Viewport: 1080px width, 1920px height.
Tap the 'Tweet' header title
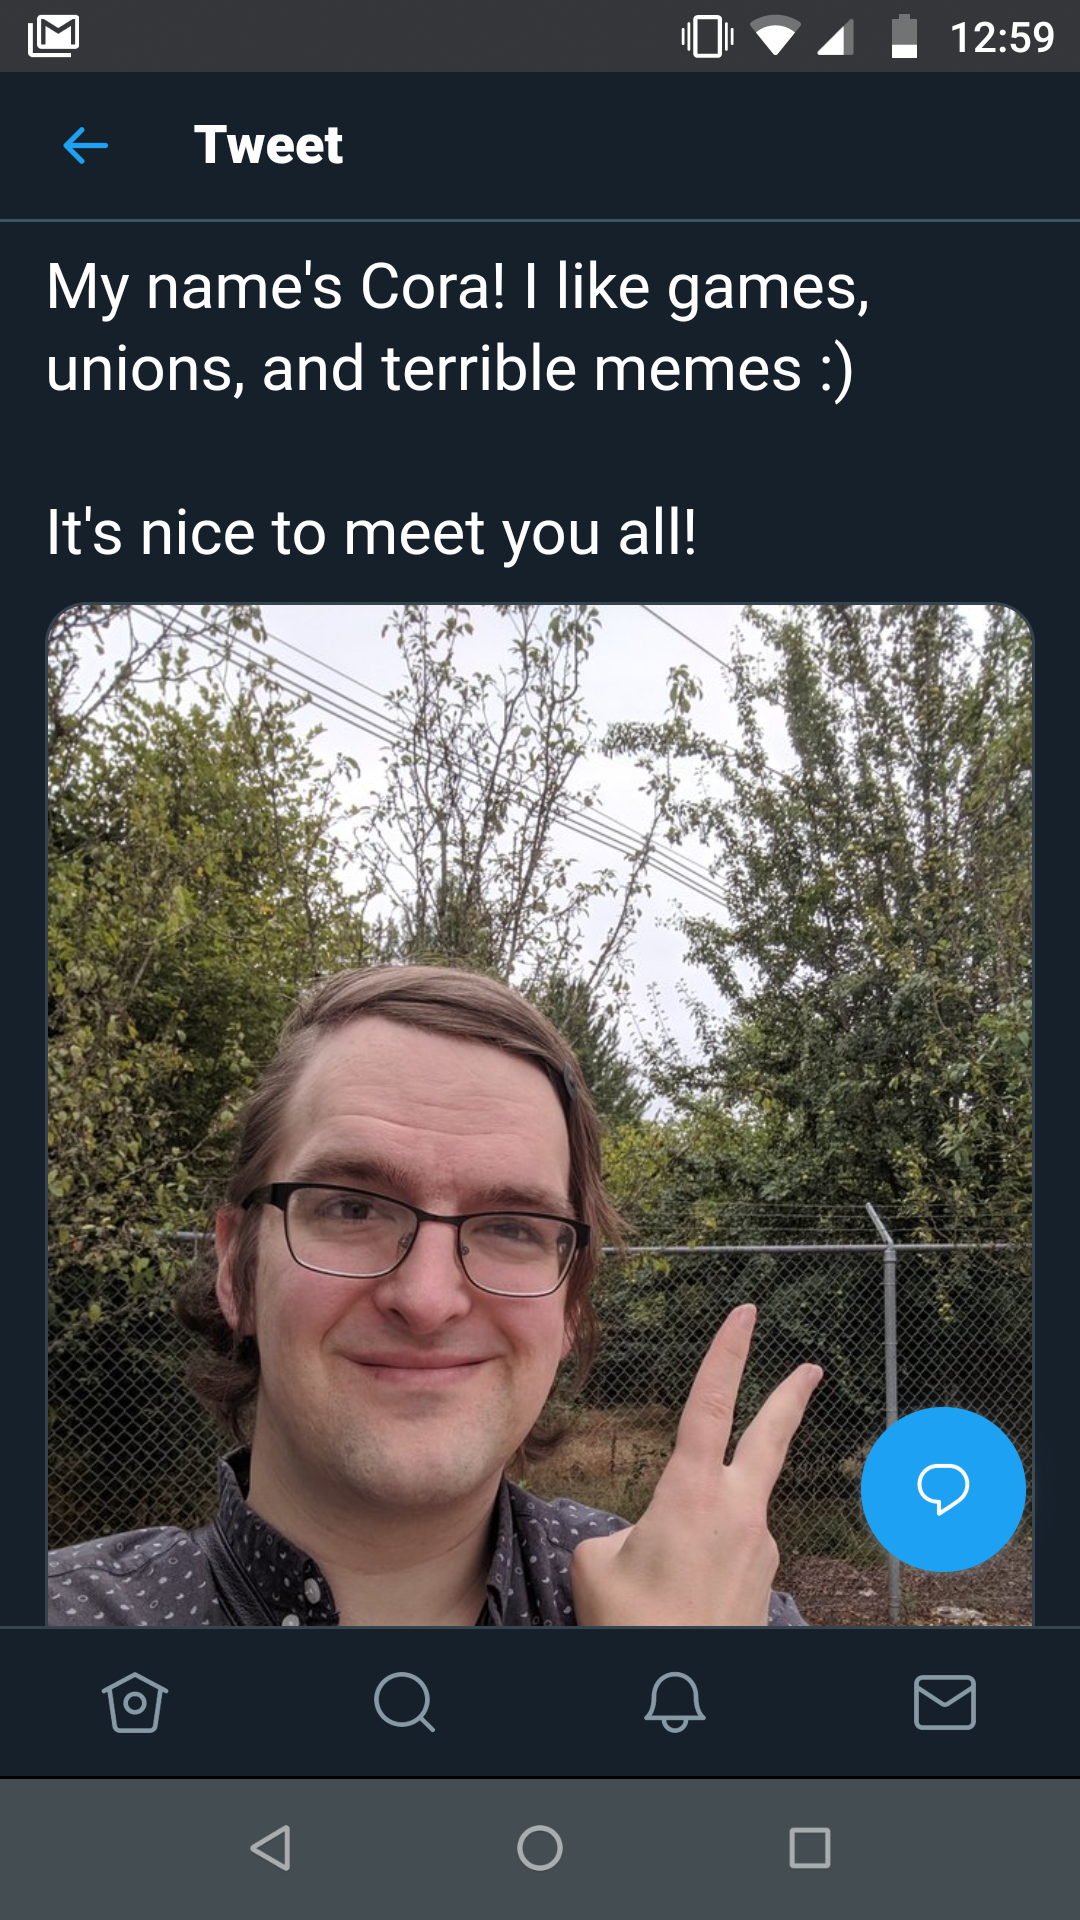(268, 145)
